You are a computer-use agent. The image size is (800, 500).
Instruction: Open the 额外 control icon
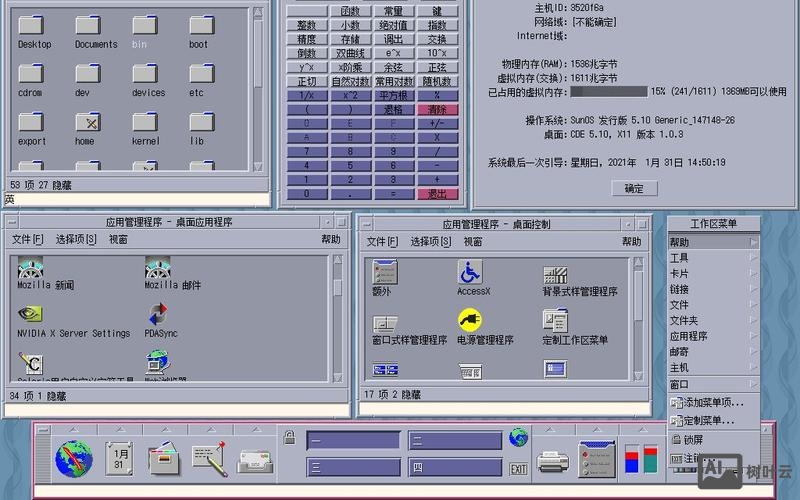tap(385, 271)
